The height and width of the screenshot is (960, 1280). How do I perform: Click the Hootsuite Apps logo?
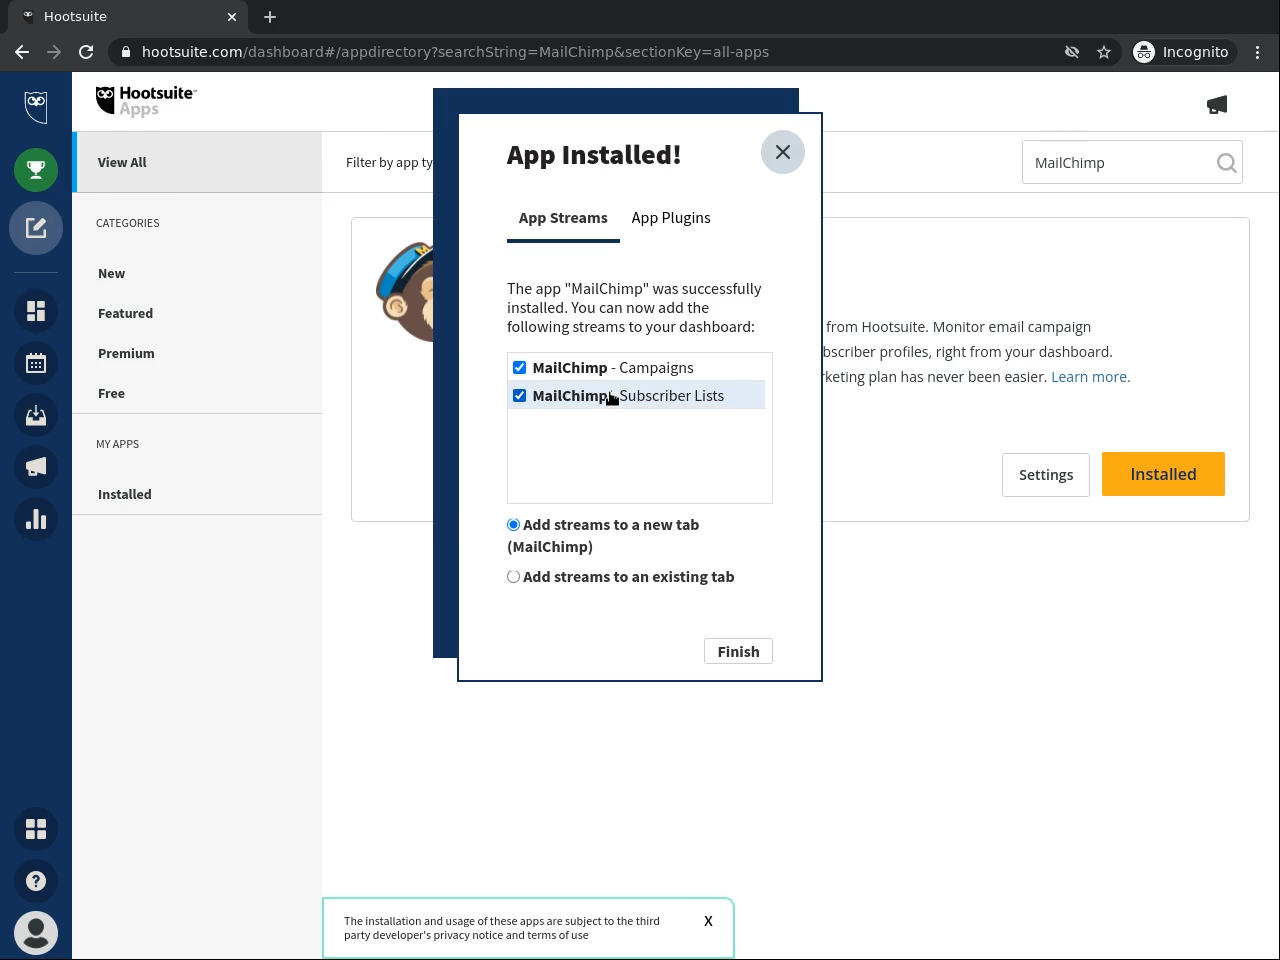click(146, 101)
